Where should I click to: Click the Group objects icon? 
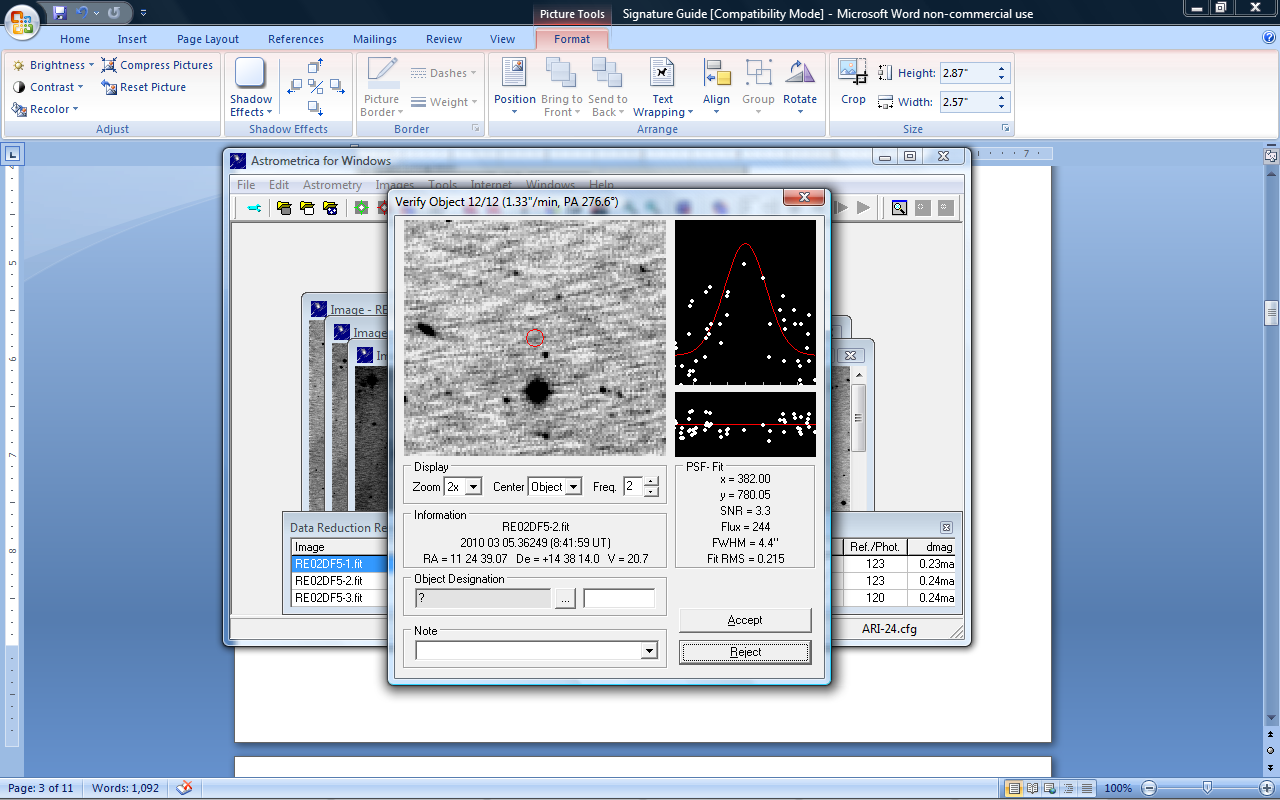tap(758, 74)
